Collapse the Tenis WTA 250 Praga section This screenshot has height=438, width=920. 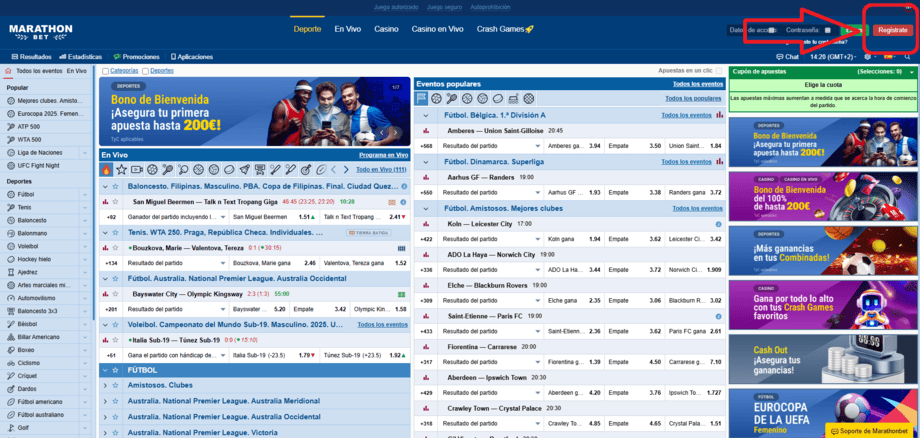coord(106,233)
